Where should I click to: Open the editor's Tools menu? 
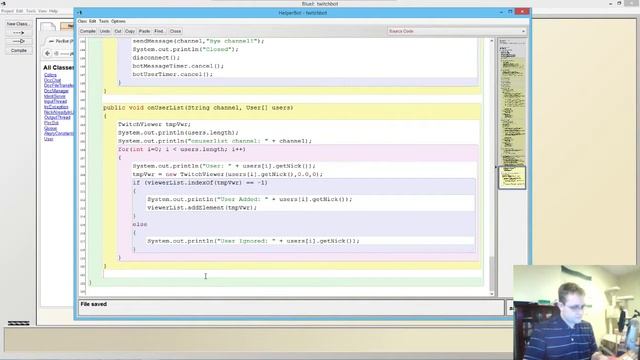(104, 21)
